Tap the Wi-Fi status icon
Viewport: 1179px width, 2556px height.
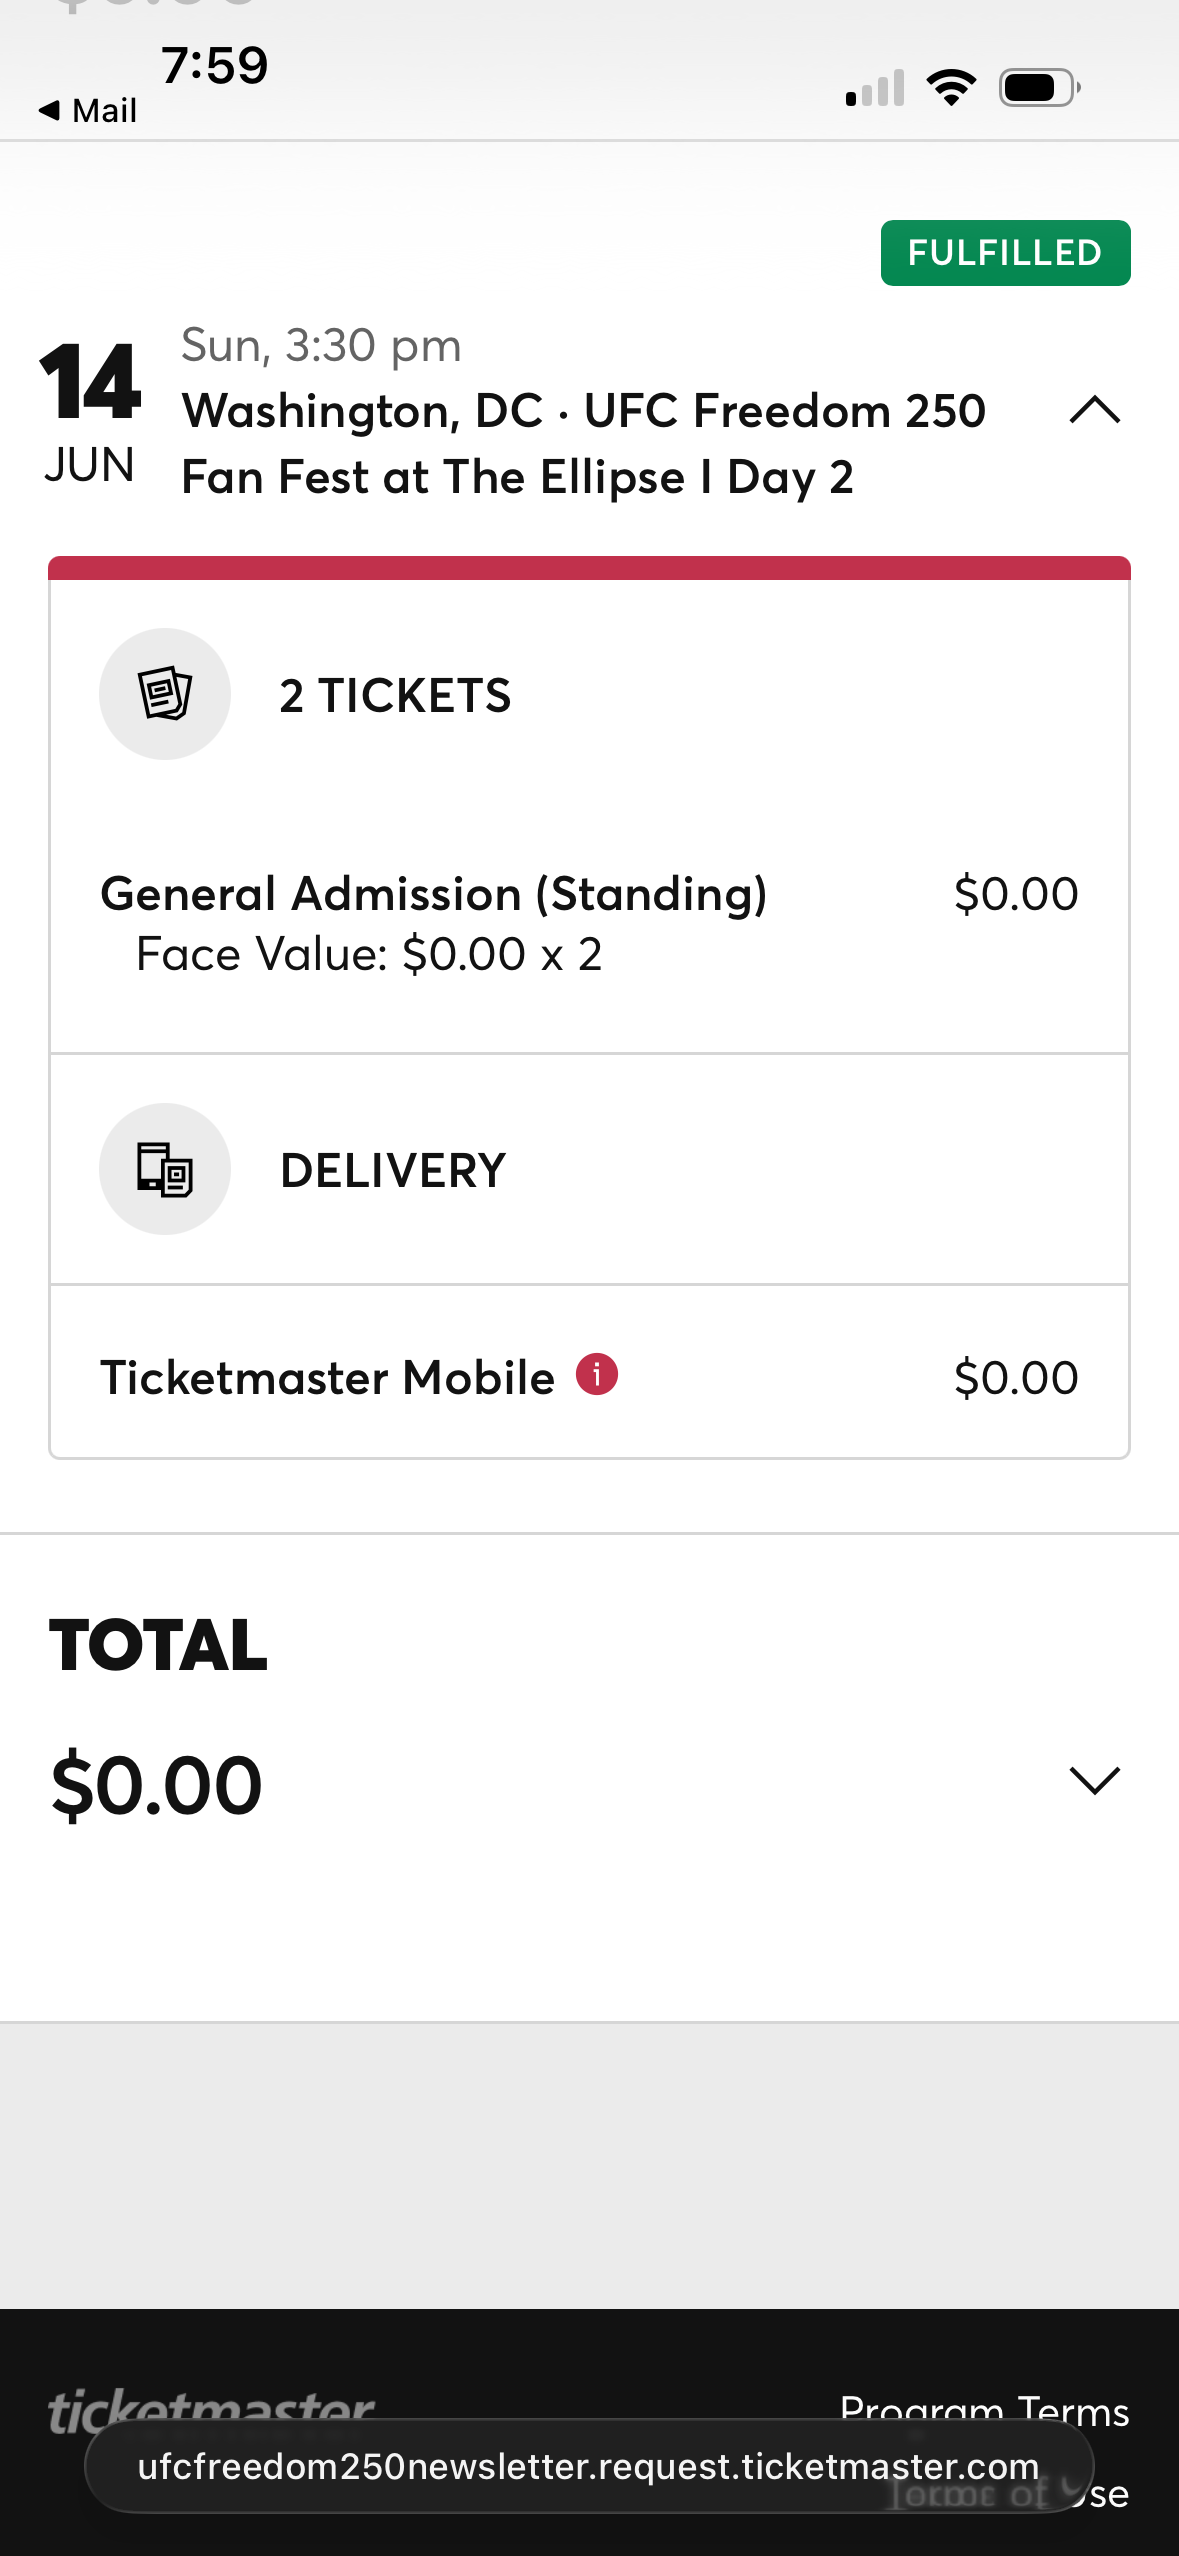(951, 88)
